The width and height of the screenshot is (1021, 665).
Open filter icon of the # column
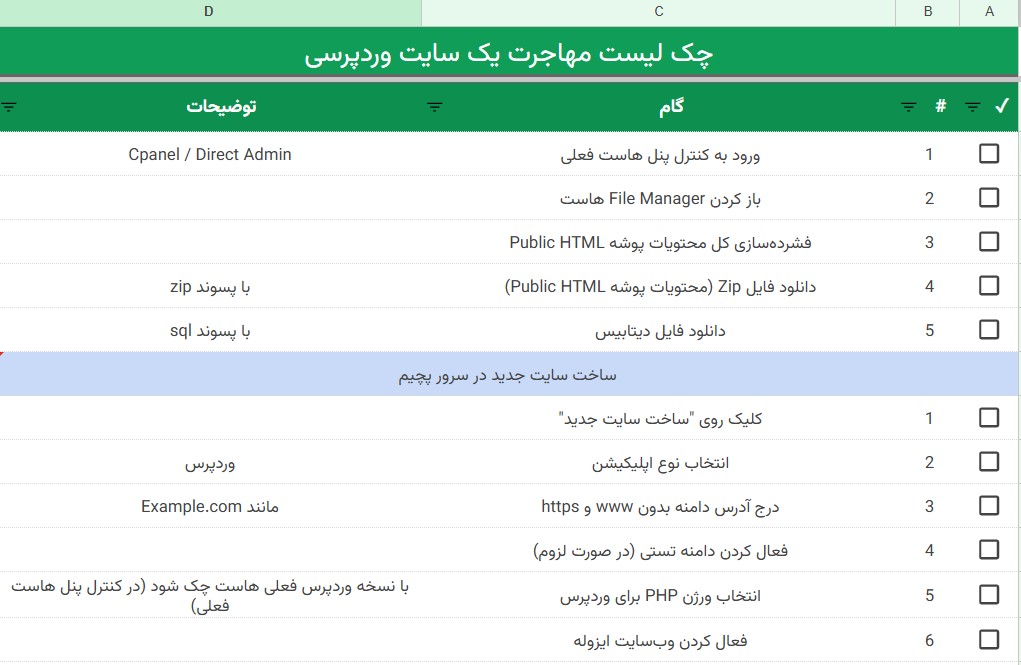point(908,107)
